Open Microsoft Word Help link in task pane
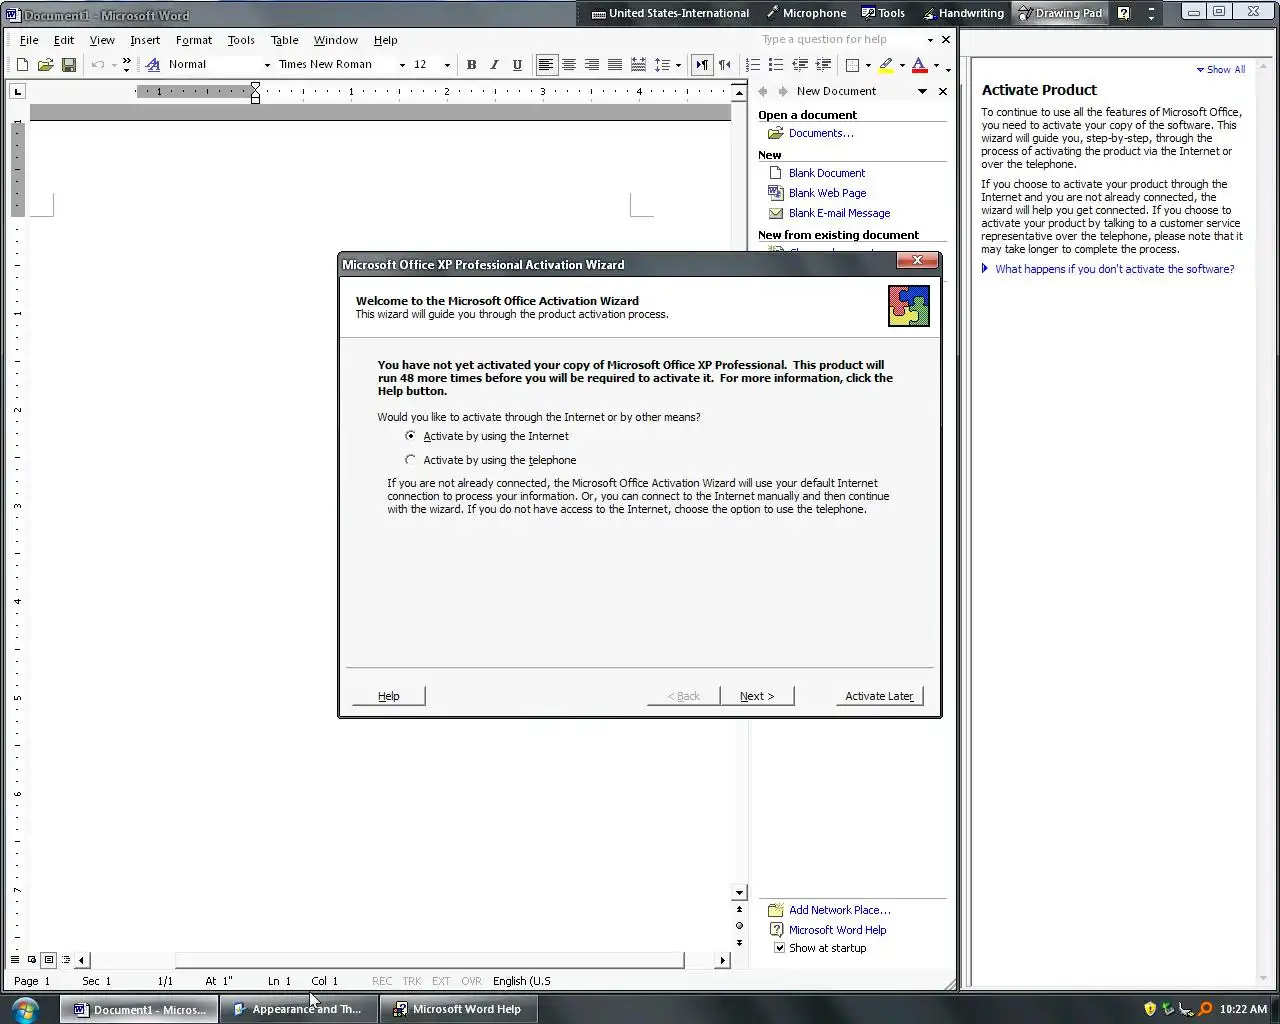 click(x=837, y=930)
